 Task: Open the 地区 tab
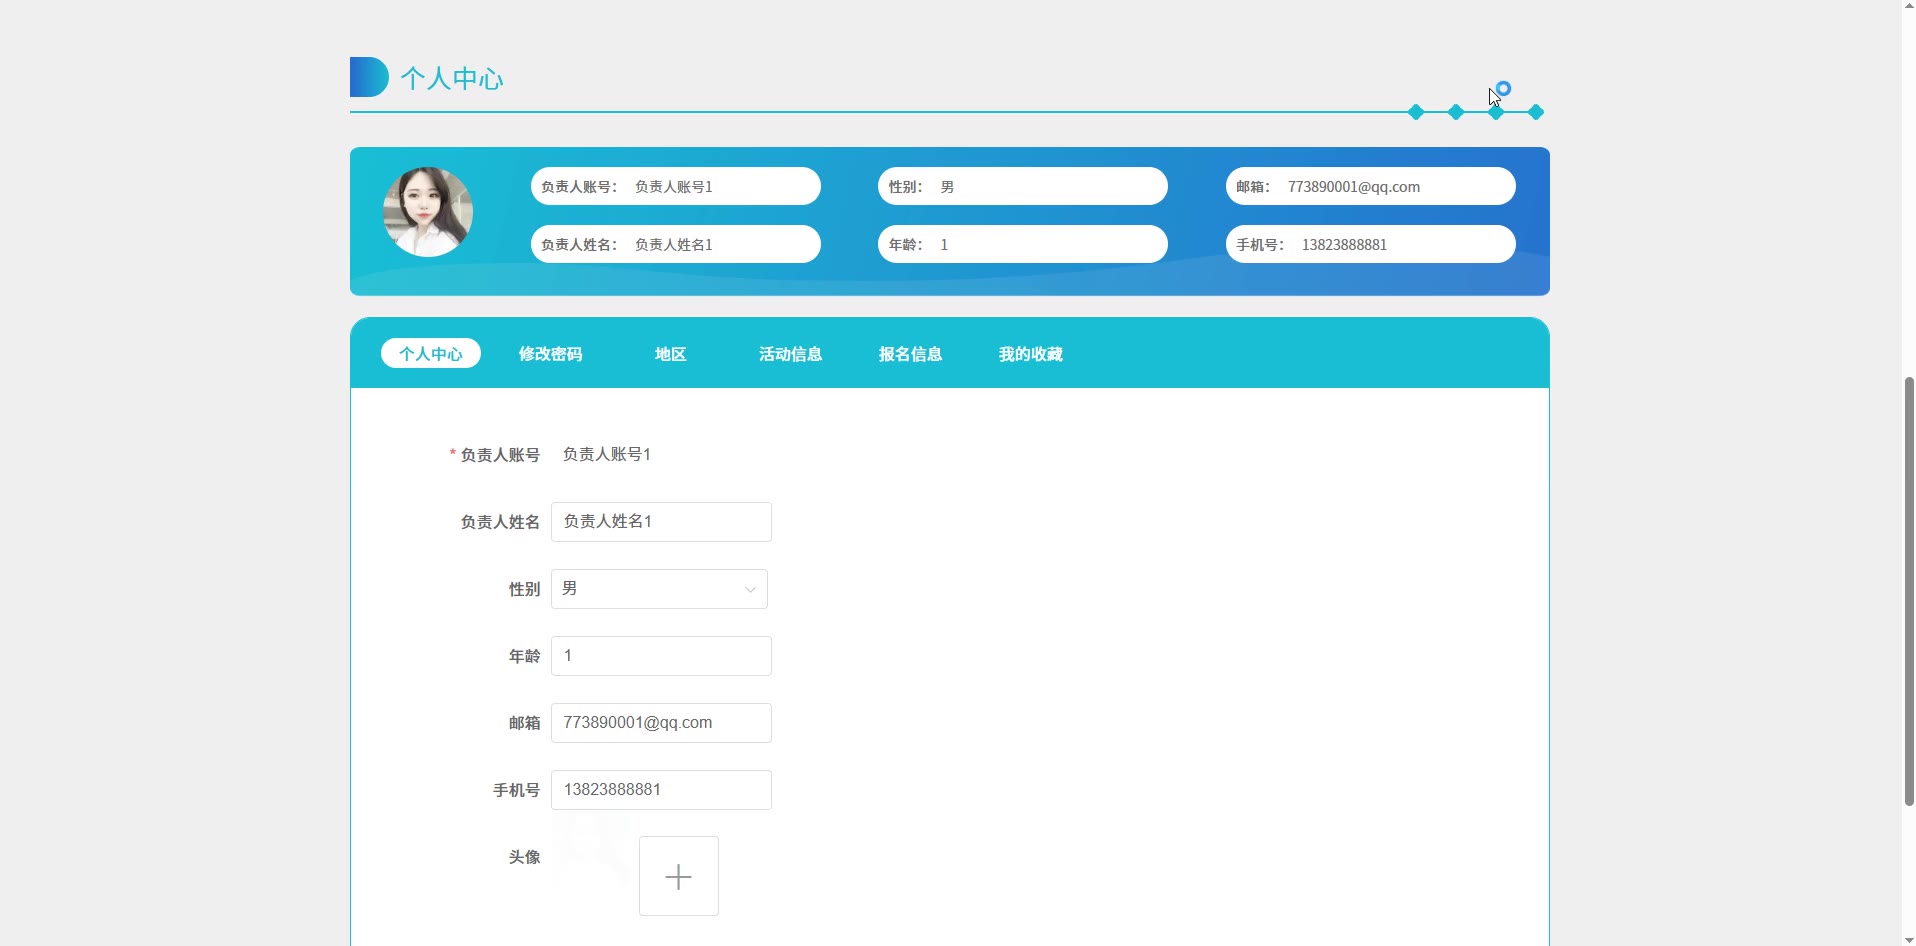point(670,354)
